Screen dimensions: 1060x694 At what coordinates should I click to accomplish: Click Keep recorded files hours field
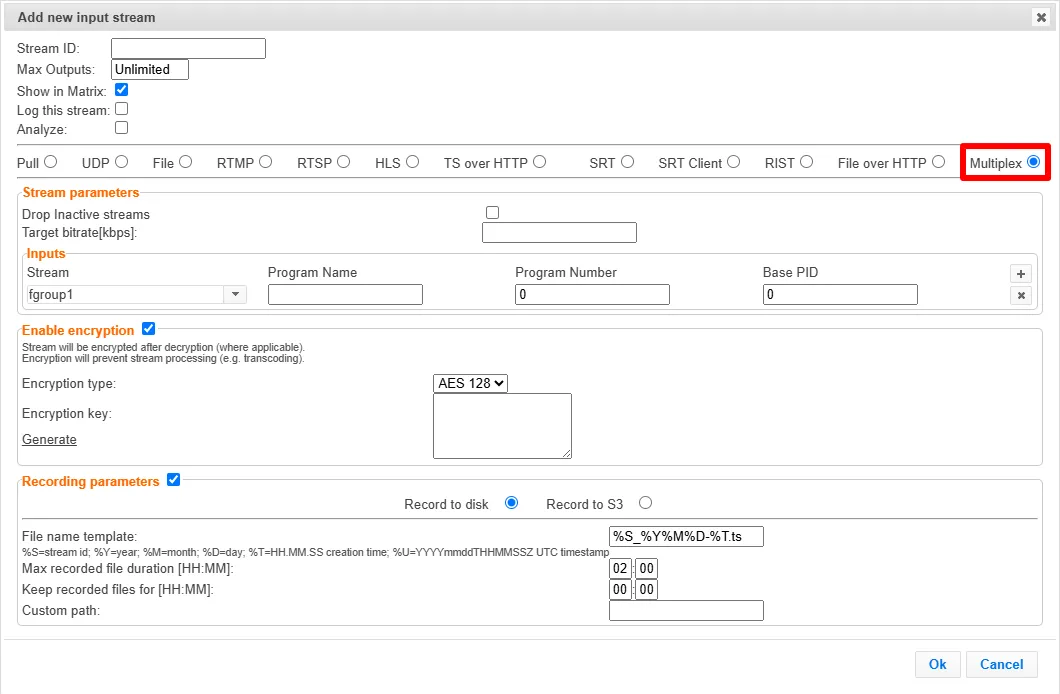click(x=621, y=589)
